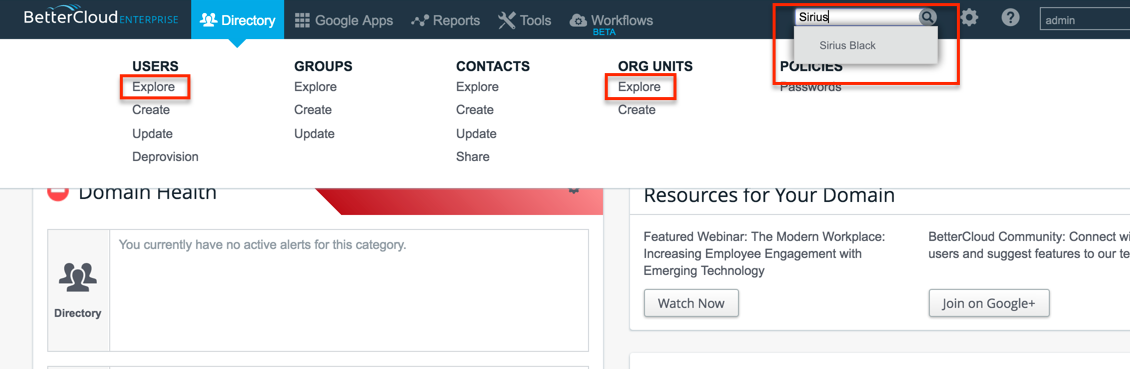
Task: Click the Watch Now button
Action: 691,303
